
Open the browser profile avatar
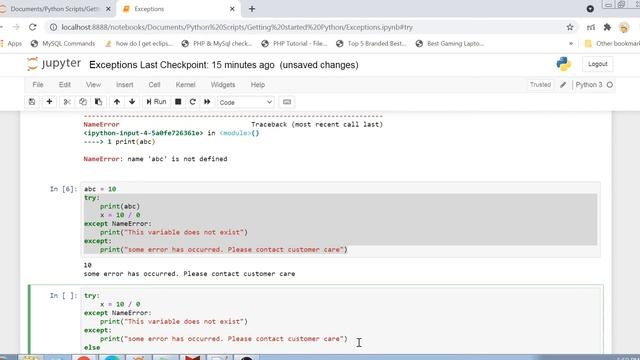pos(624,27)
